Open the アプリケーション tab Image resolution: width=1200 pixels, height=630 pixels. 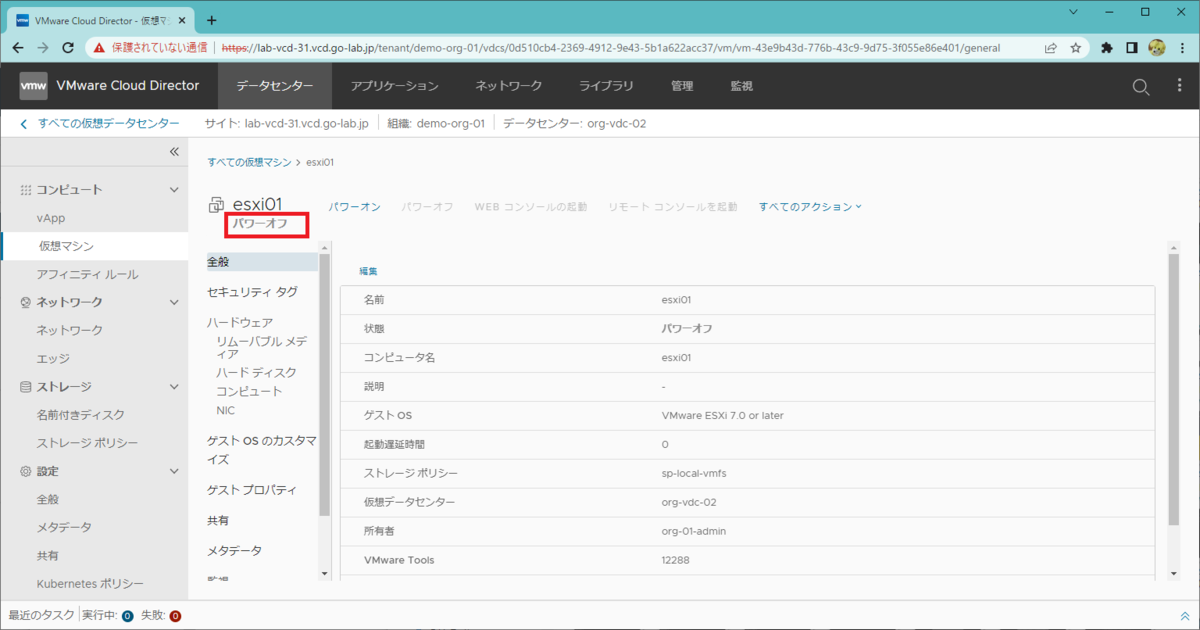pyautogui.click(x=395, y=86)
